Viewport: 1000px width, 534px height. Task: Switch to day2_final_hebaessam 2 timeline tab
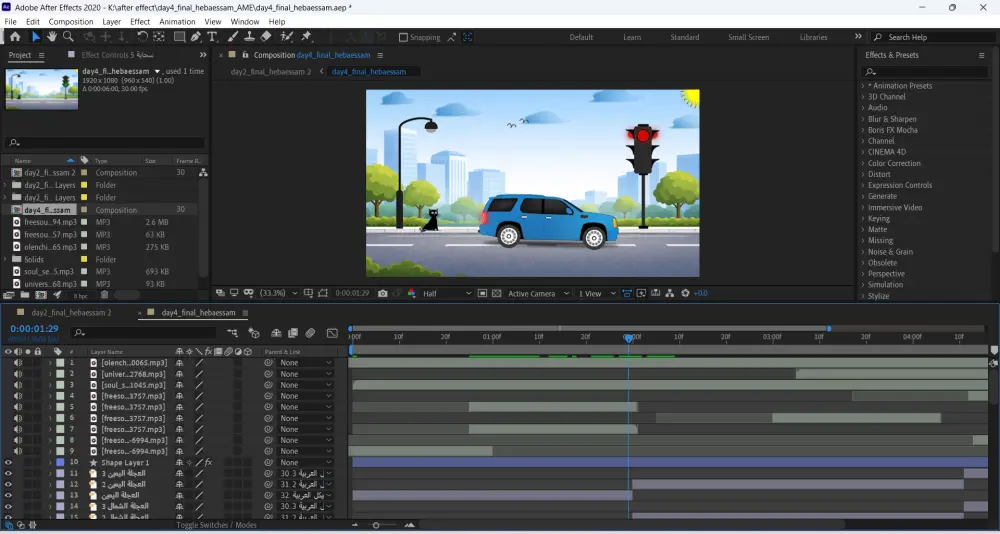pos(70,313)
